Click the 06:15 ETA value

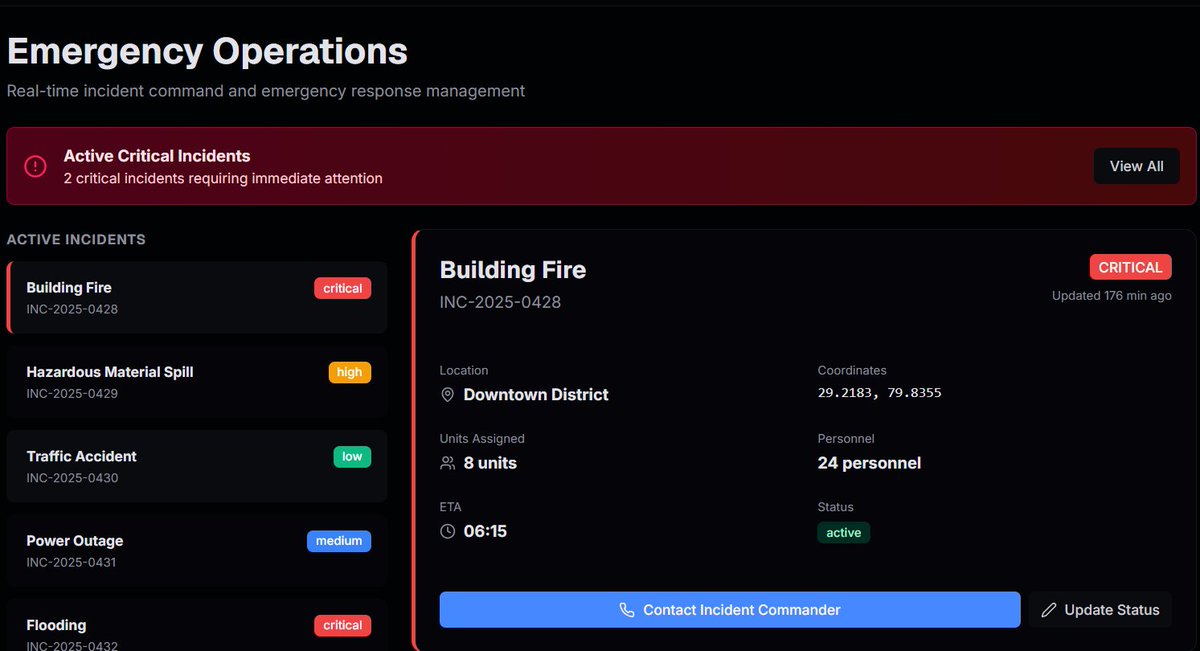click(x=485, y=531)
